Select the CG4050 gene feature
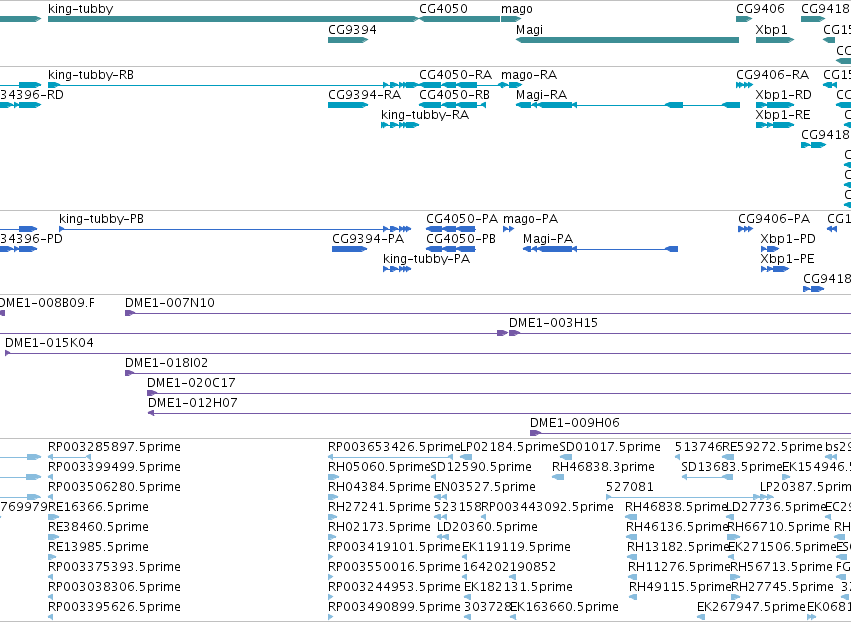The height and width of the screenshot is (622, 851). click(x=460, y=19)
